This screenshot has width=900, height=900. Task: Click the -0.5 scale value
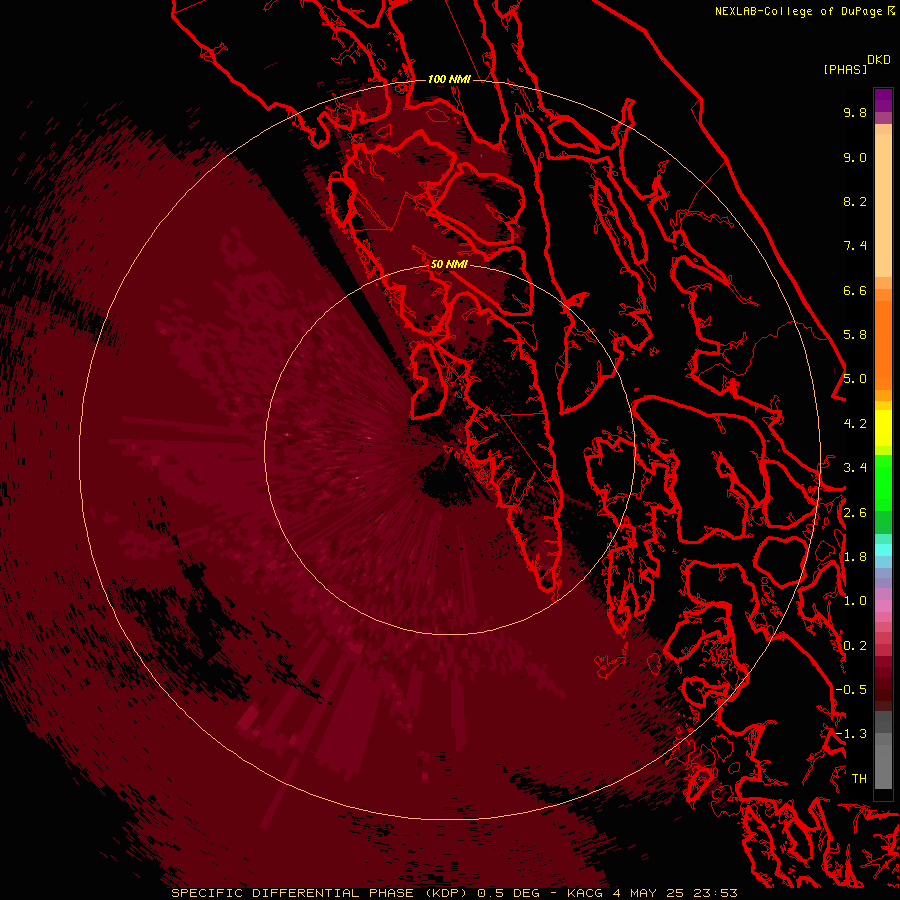[851, 690]
